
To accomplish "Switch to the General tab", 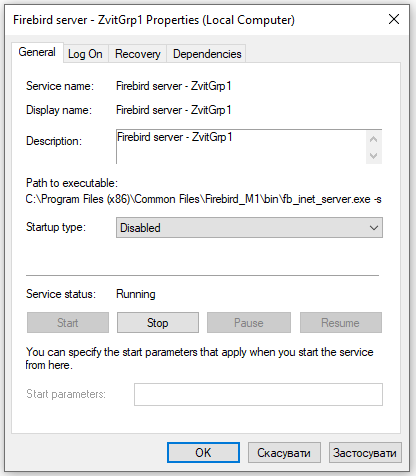I will click(37, 52).
